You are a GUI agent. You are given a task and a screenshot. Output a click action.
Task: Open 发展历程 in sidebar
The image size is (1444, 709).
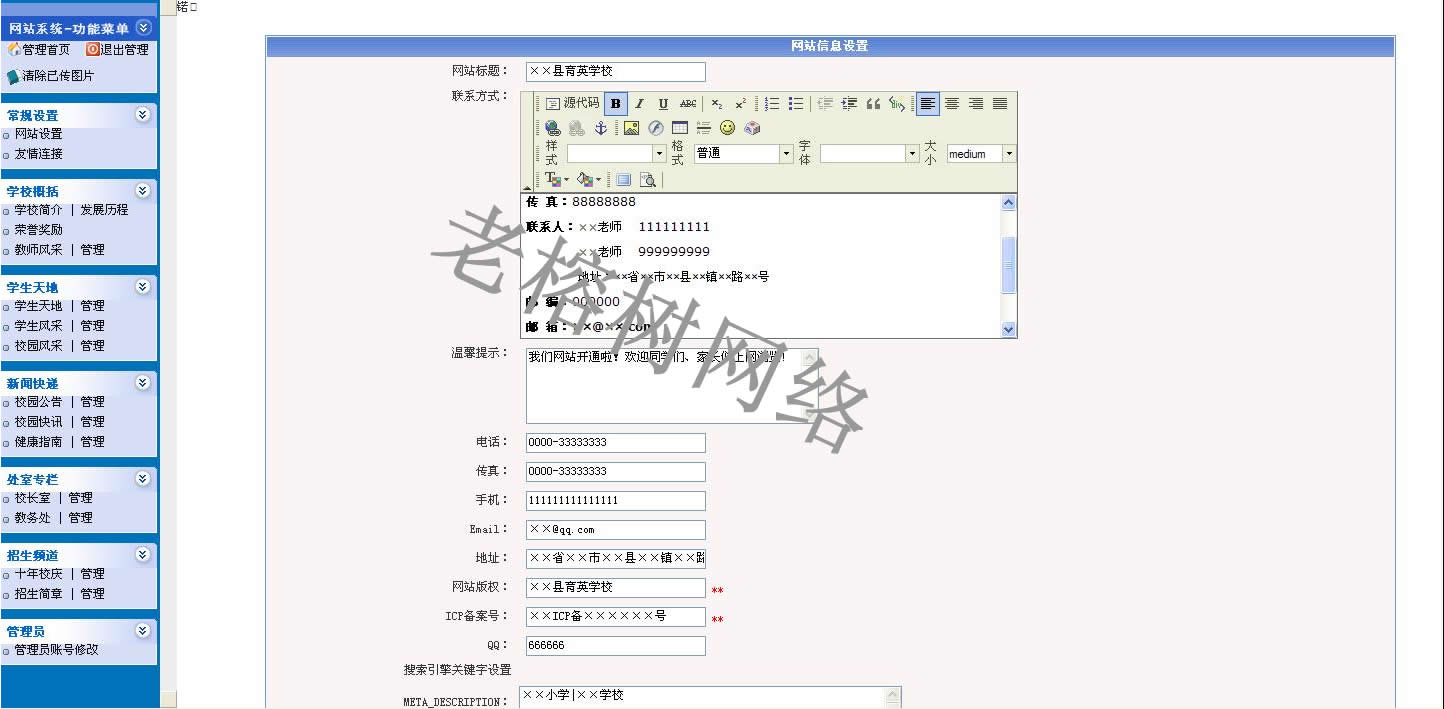pos(105,210)
